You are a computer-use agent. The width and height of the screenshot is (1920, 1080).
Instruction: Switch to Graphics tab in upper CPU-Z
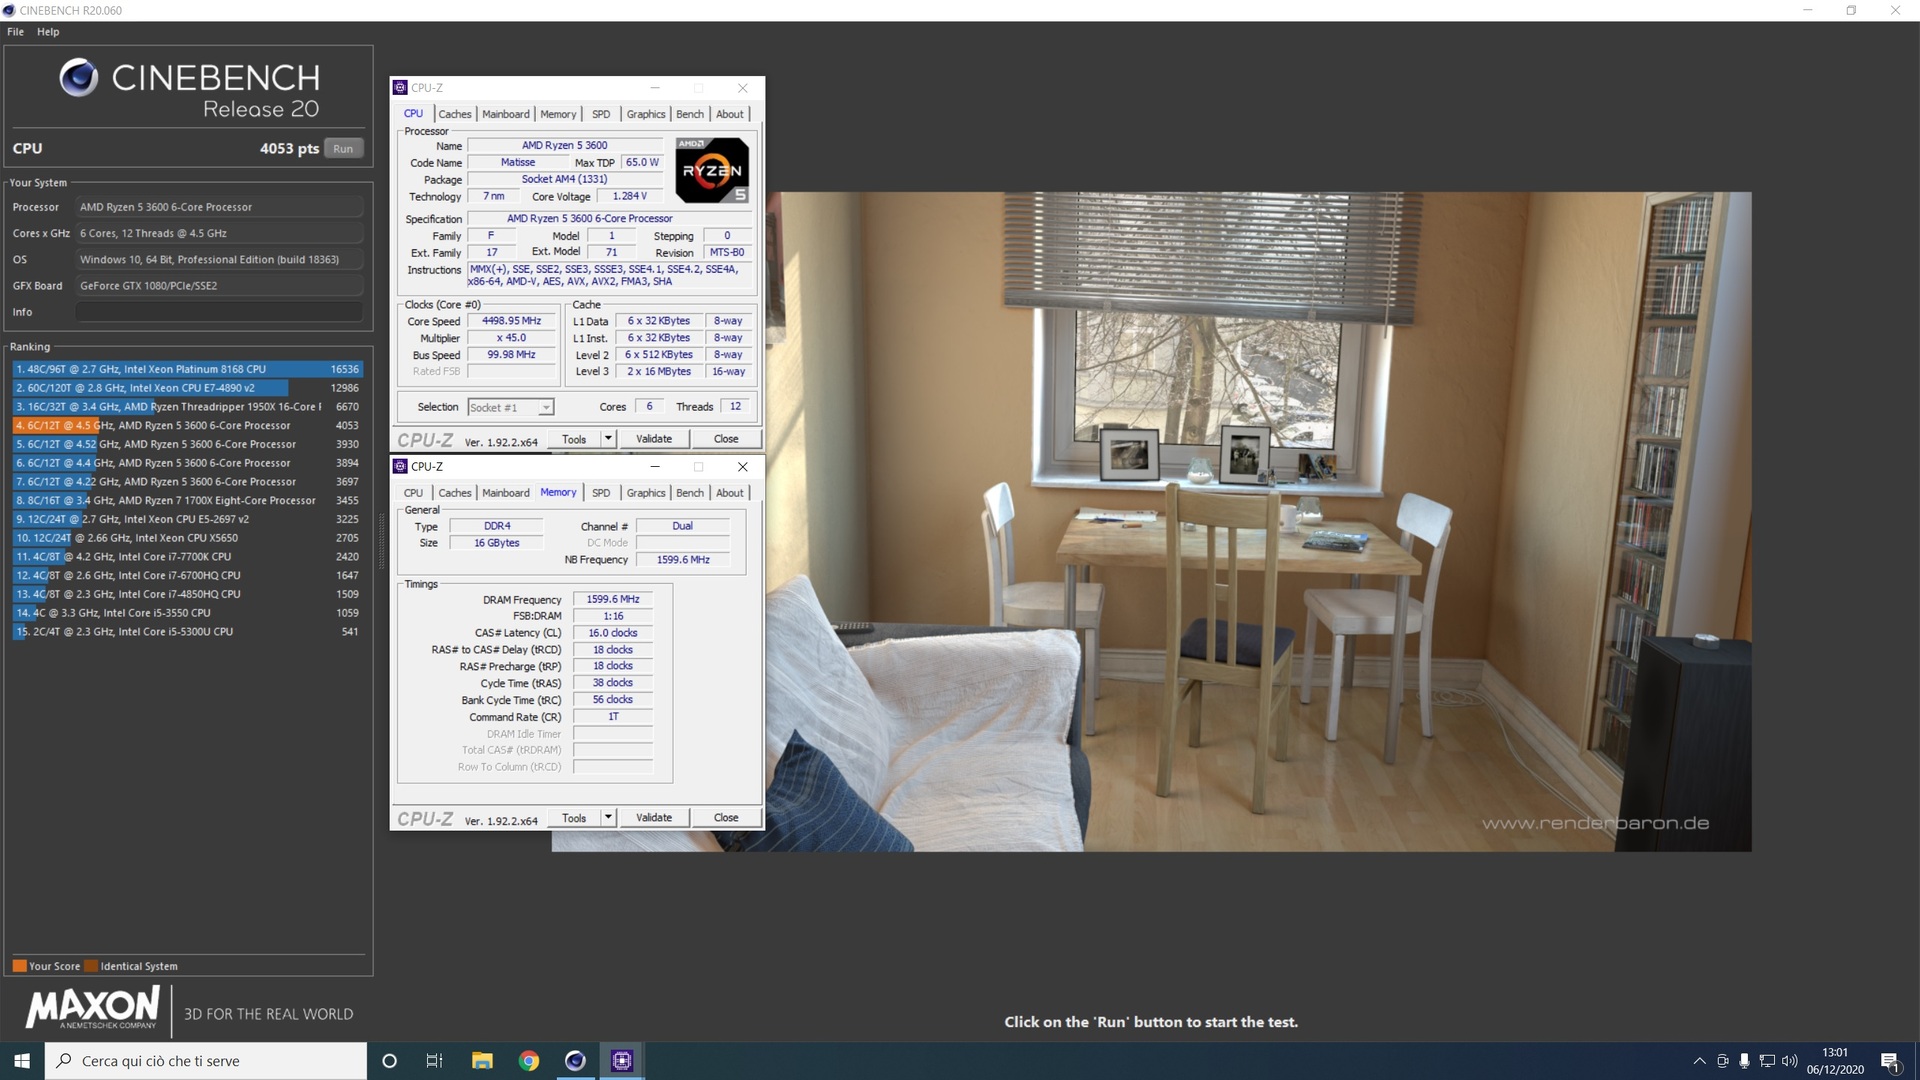point(646,114)
